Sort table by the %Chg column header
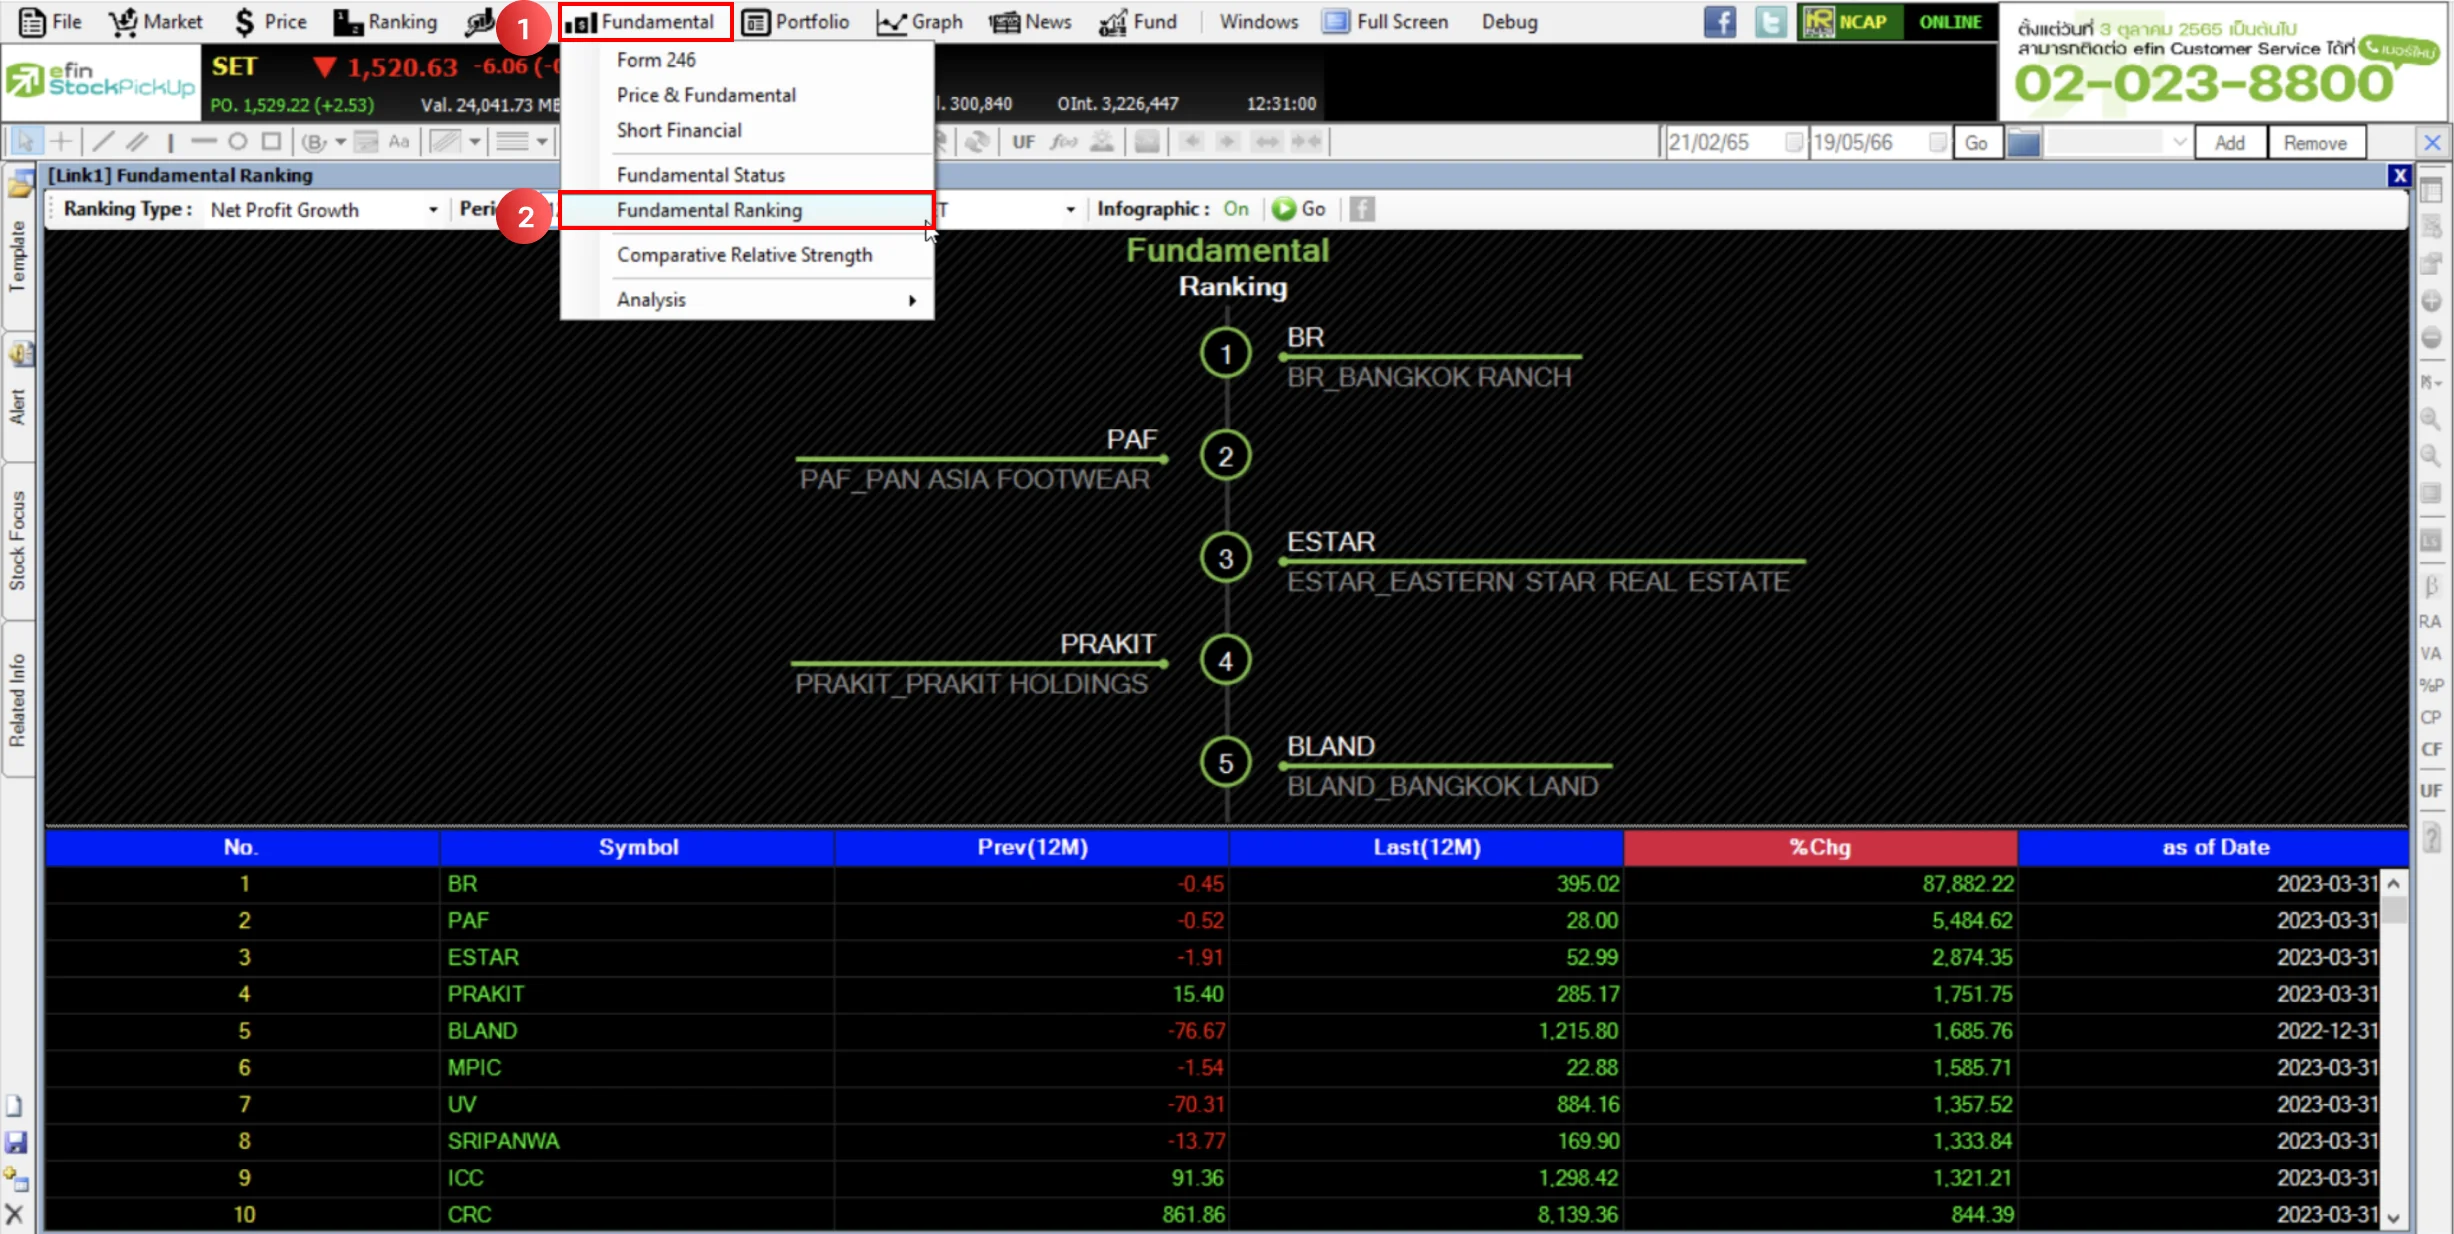Image resolution: width=2454 pixels, height=1234 pixels. (1820, 848)
